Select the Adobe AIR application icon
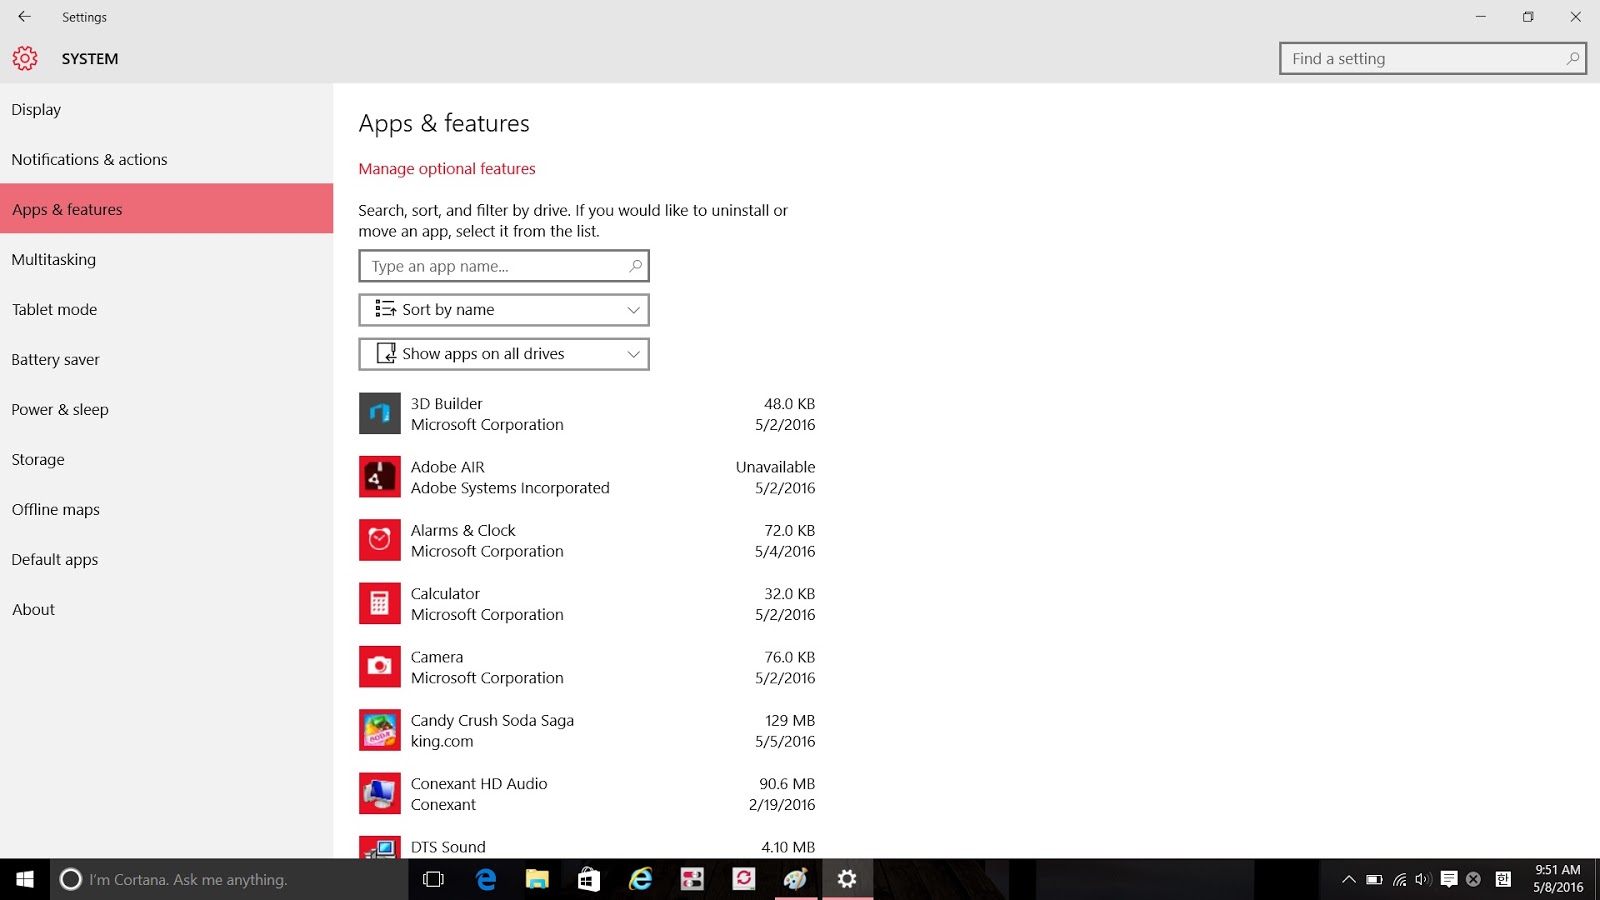 coord(380,476)
